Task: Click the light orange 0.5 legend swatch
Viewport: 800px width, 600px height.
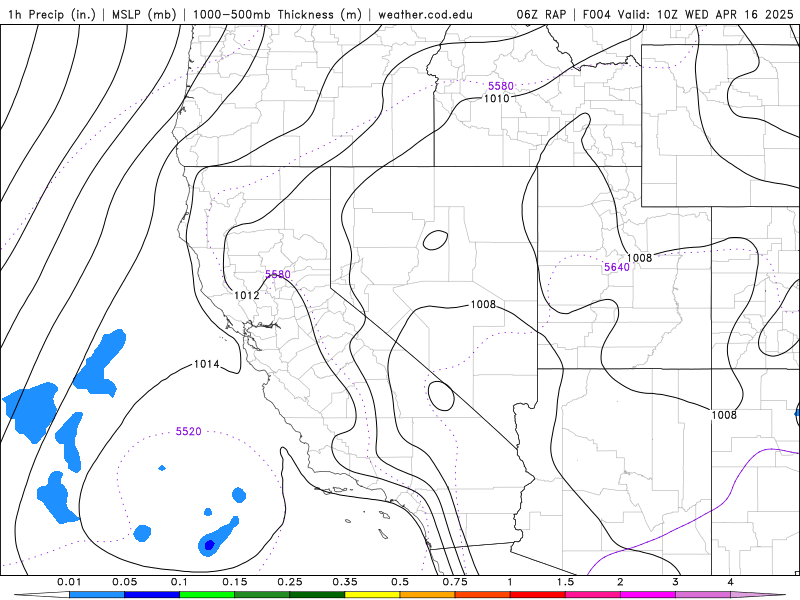Action: [x=428, y=595]
